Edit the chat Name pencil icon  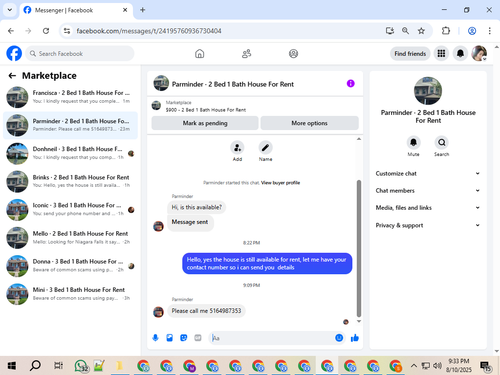265,148
